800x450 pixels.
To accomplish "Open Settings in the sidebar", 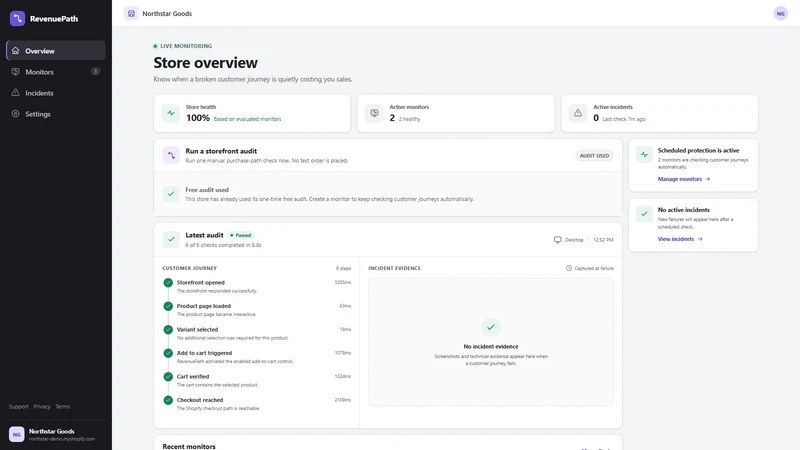I will (x=56, y=114).
